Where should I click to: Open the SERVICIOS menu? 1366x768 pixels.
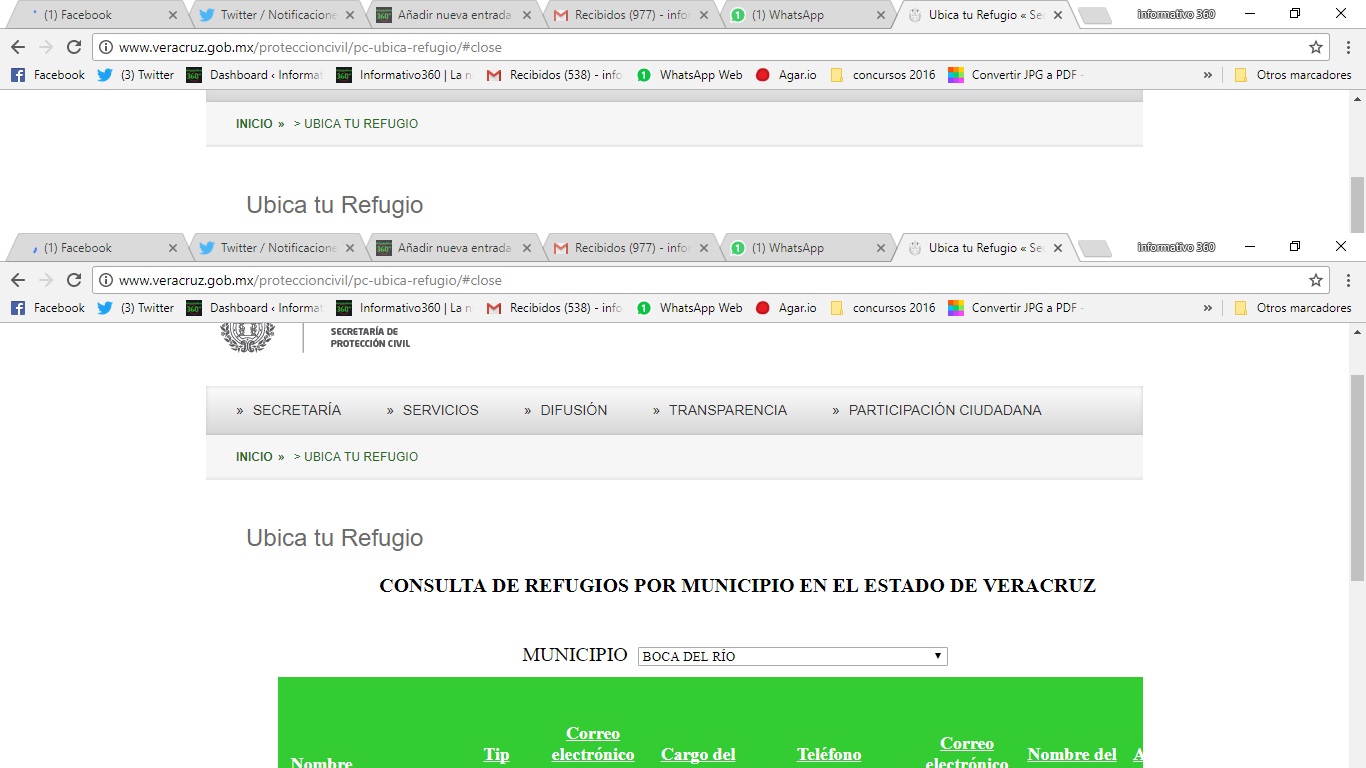pyautogui.click(x=440, y=410)
